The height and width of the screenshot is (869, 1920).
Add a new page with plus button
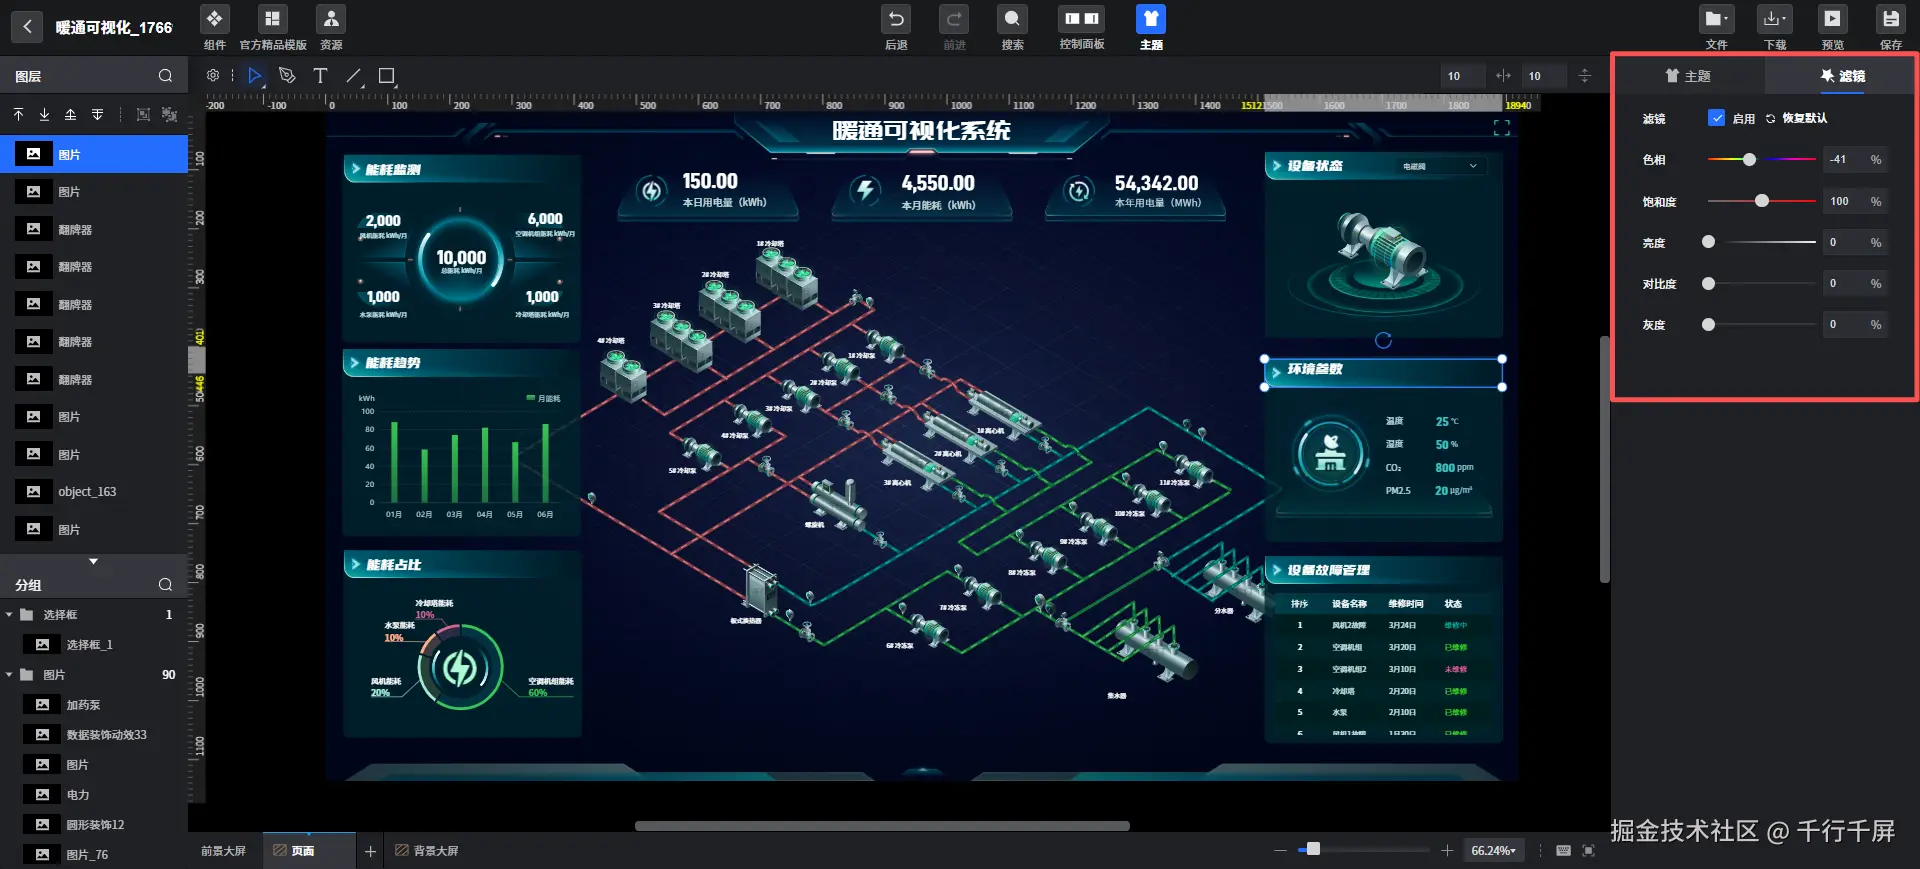pos(370,851)
